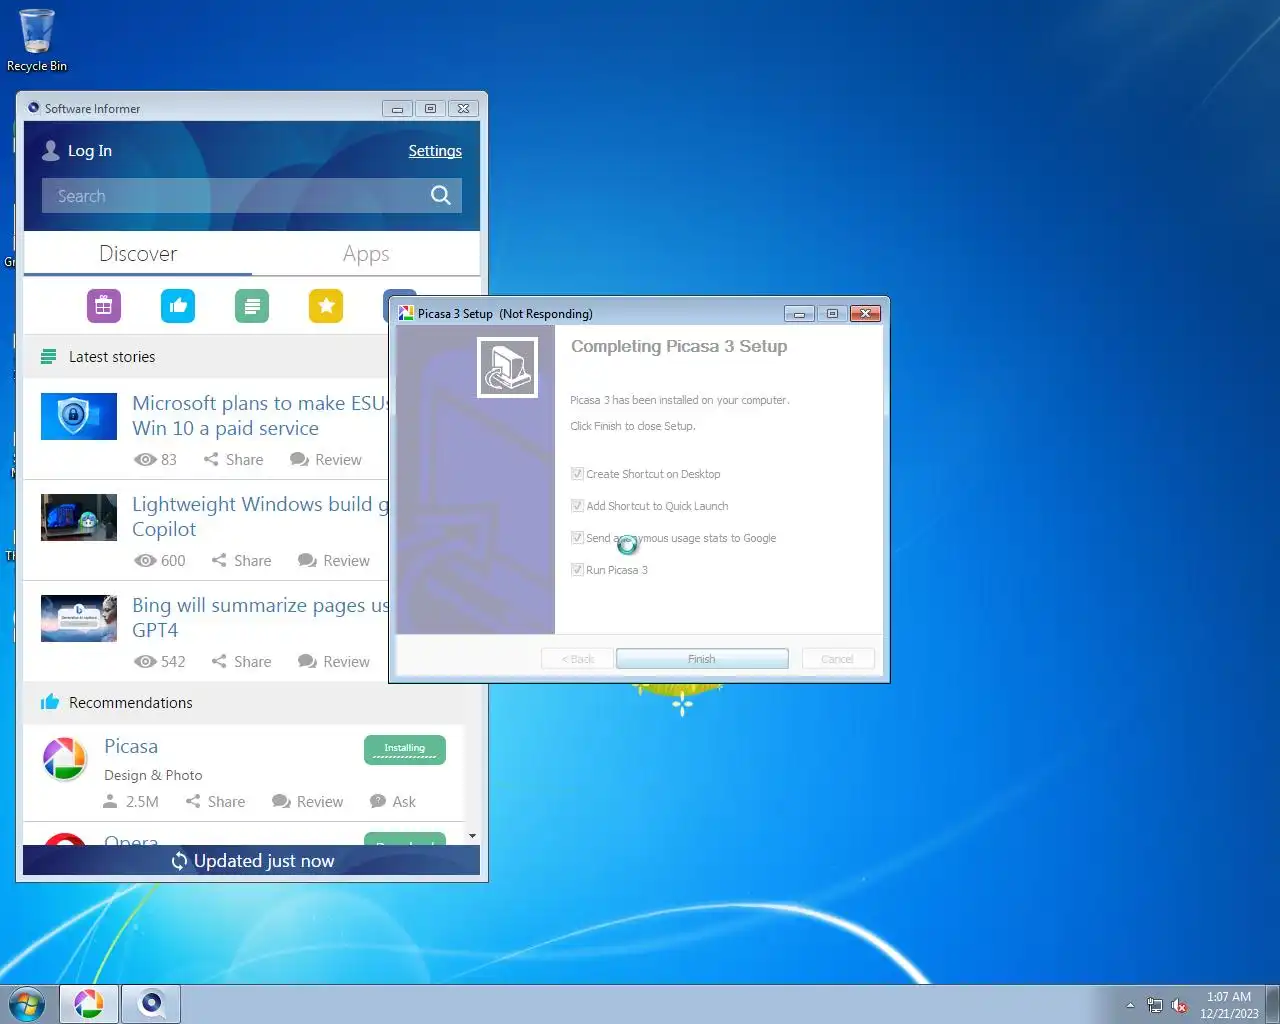Click the Back button in Picasa Setup
Image resolution: width=1280 pixels, height=1024 pixels.
[x=577, y=659]
